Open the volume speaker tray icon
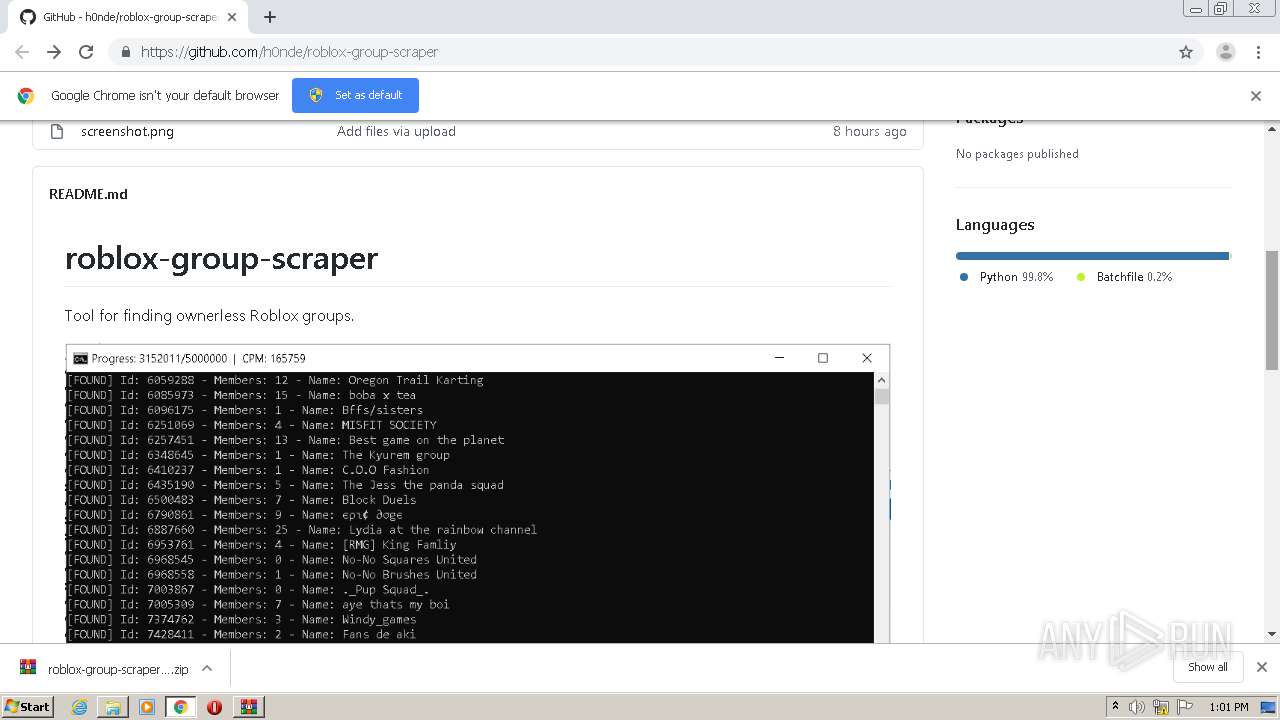Viewport: 1280px width, 720px height. click(x=1137, y=707)
